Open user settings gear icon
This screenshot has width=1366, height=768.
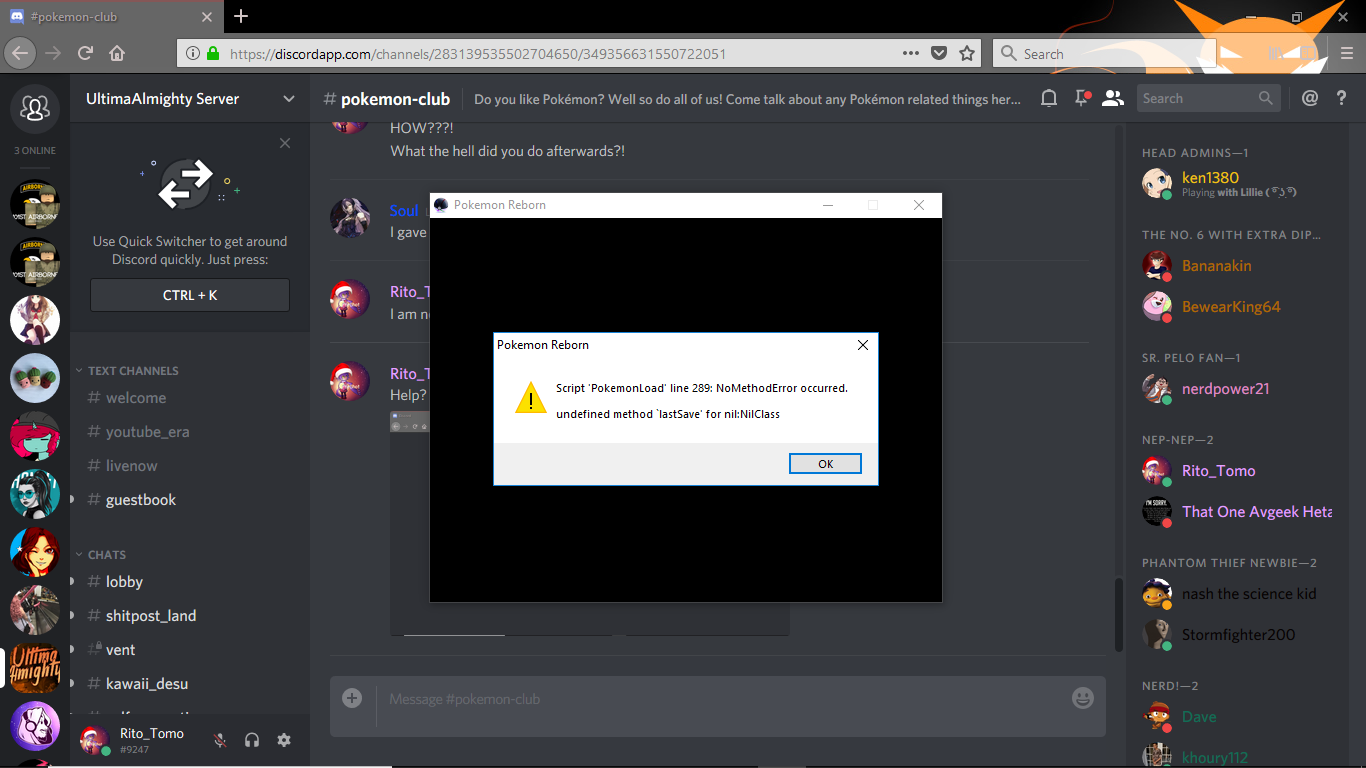coord(284,740)
